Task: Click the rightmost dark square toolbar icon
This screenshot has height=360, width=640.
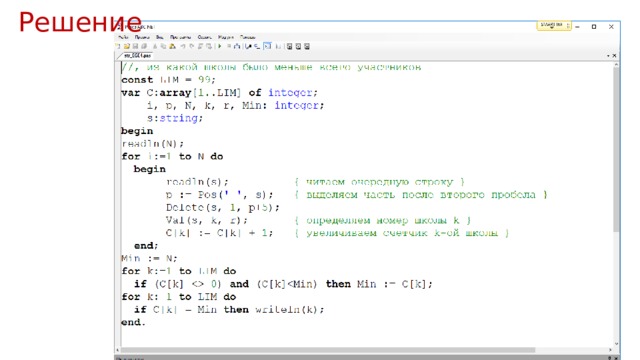Action: pyautogui.click(x=307, y=46)
